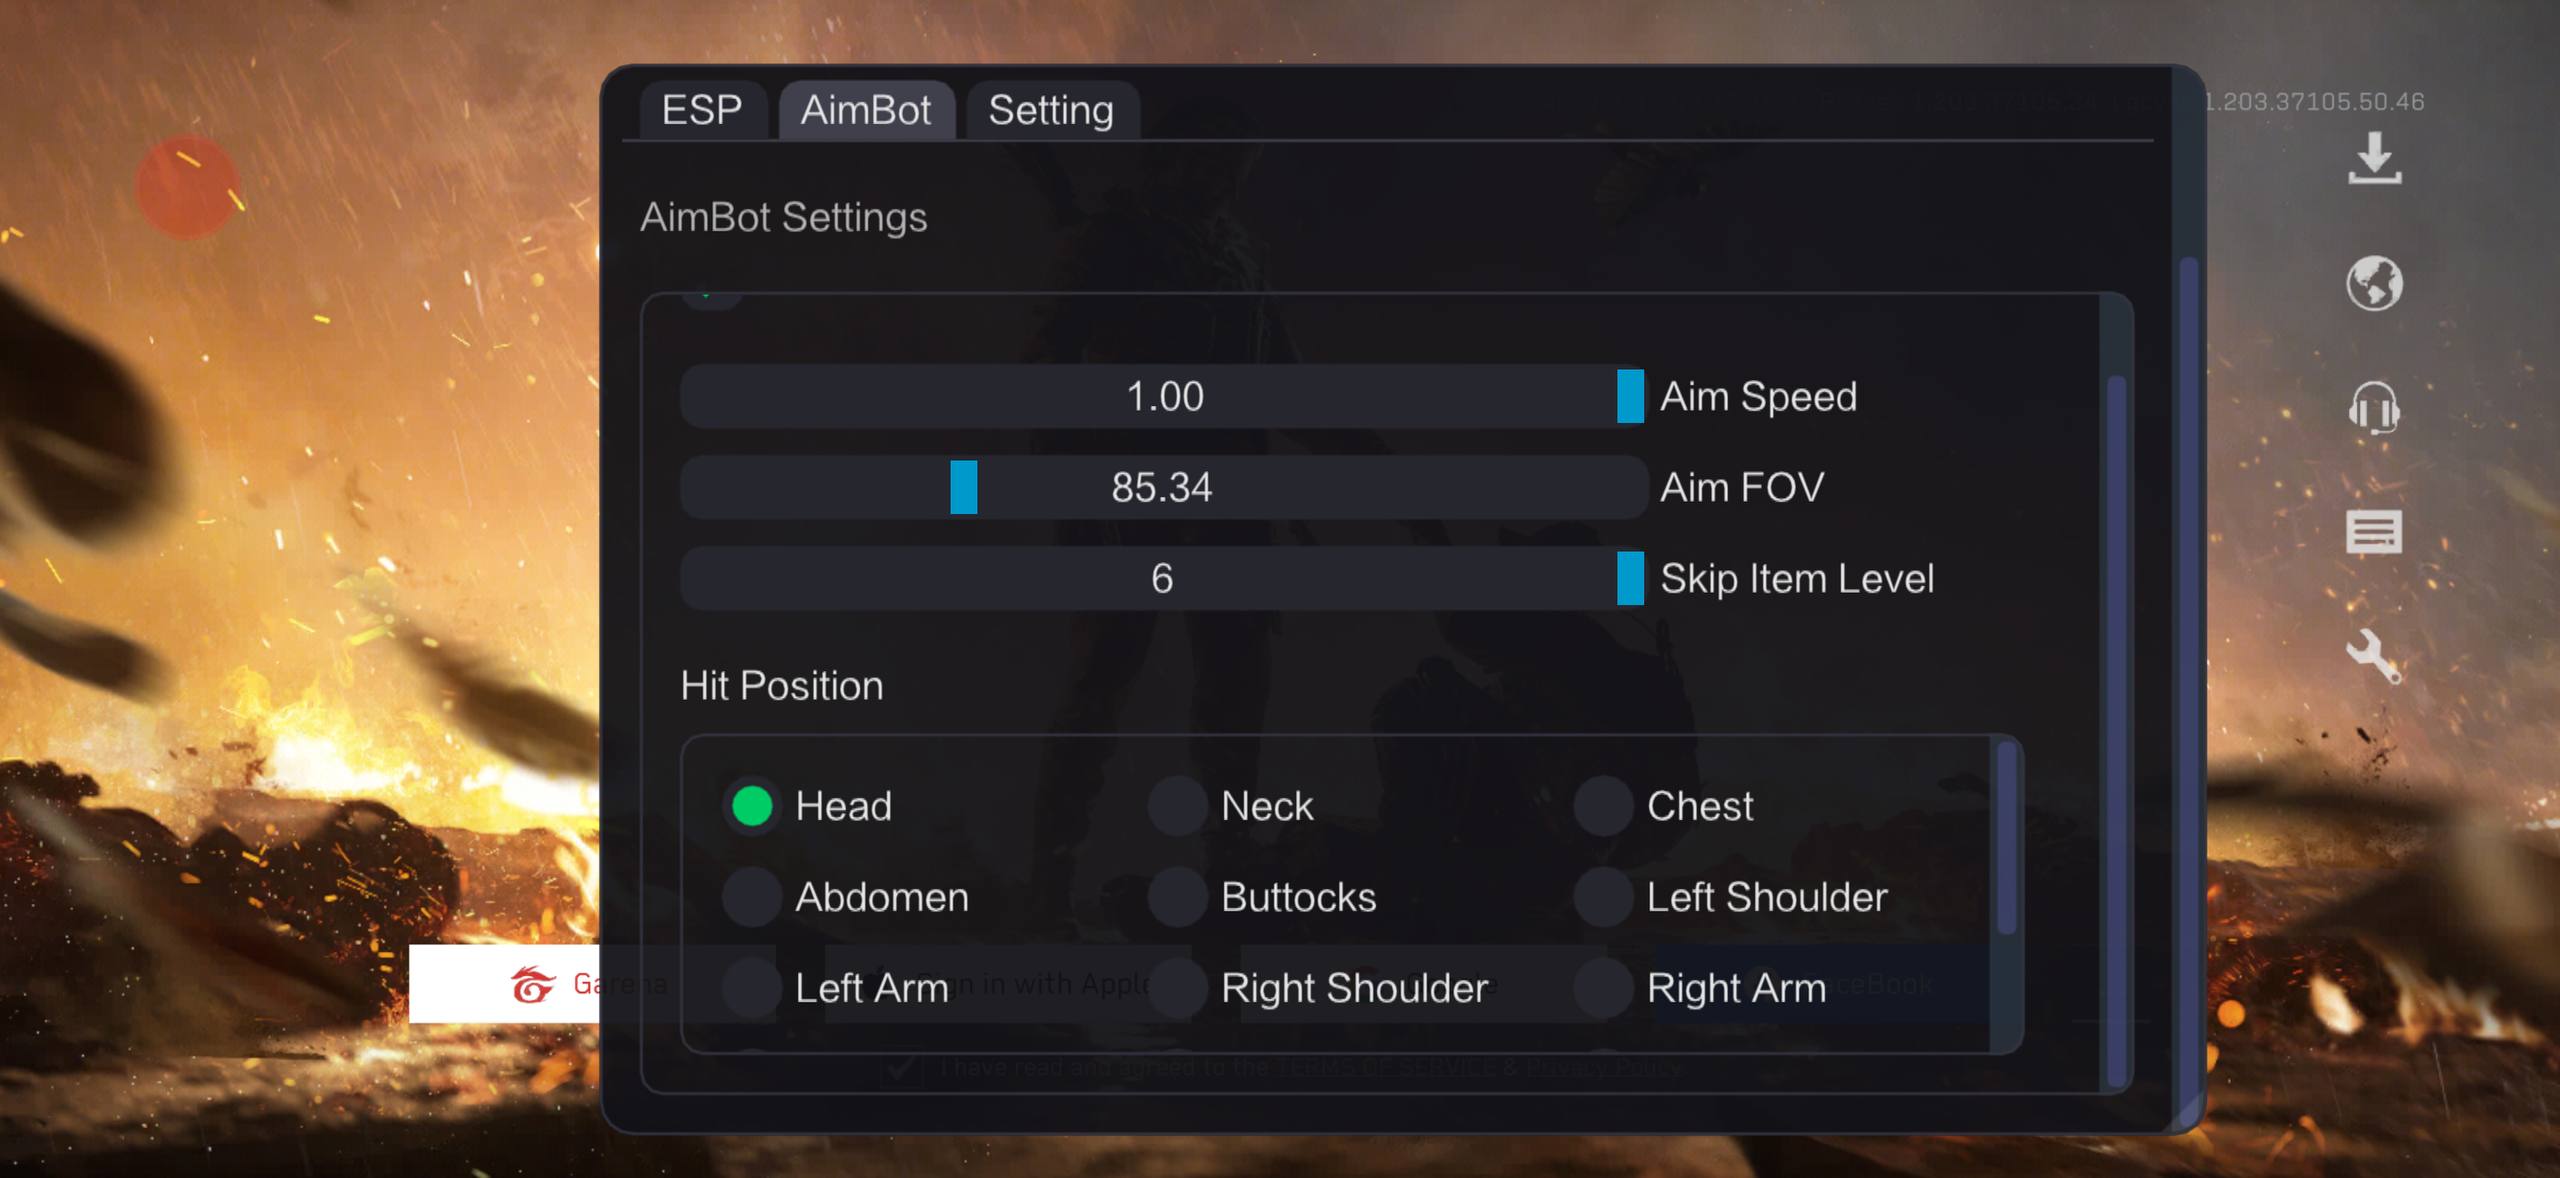The image size is (2560, 1178).
Task: Select Neck hit position
Action: click(1178, 806)
